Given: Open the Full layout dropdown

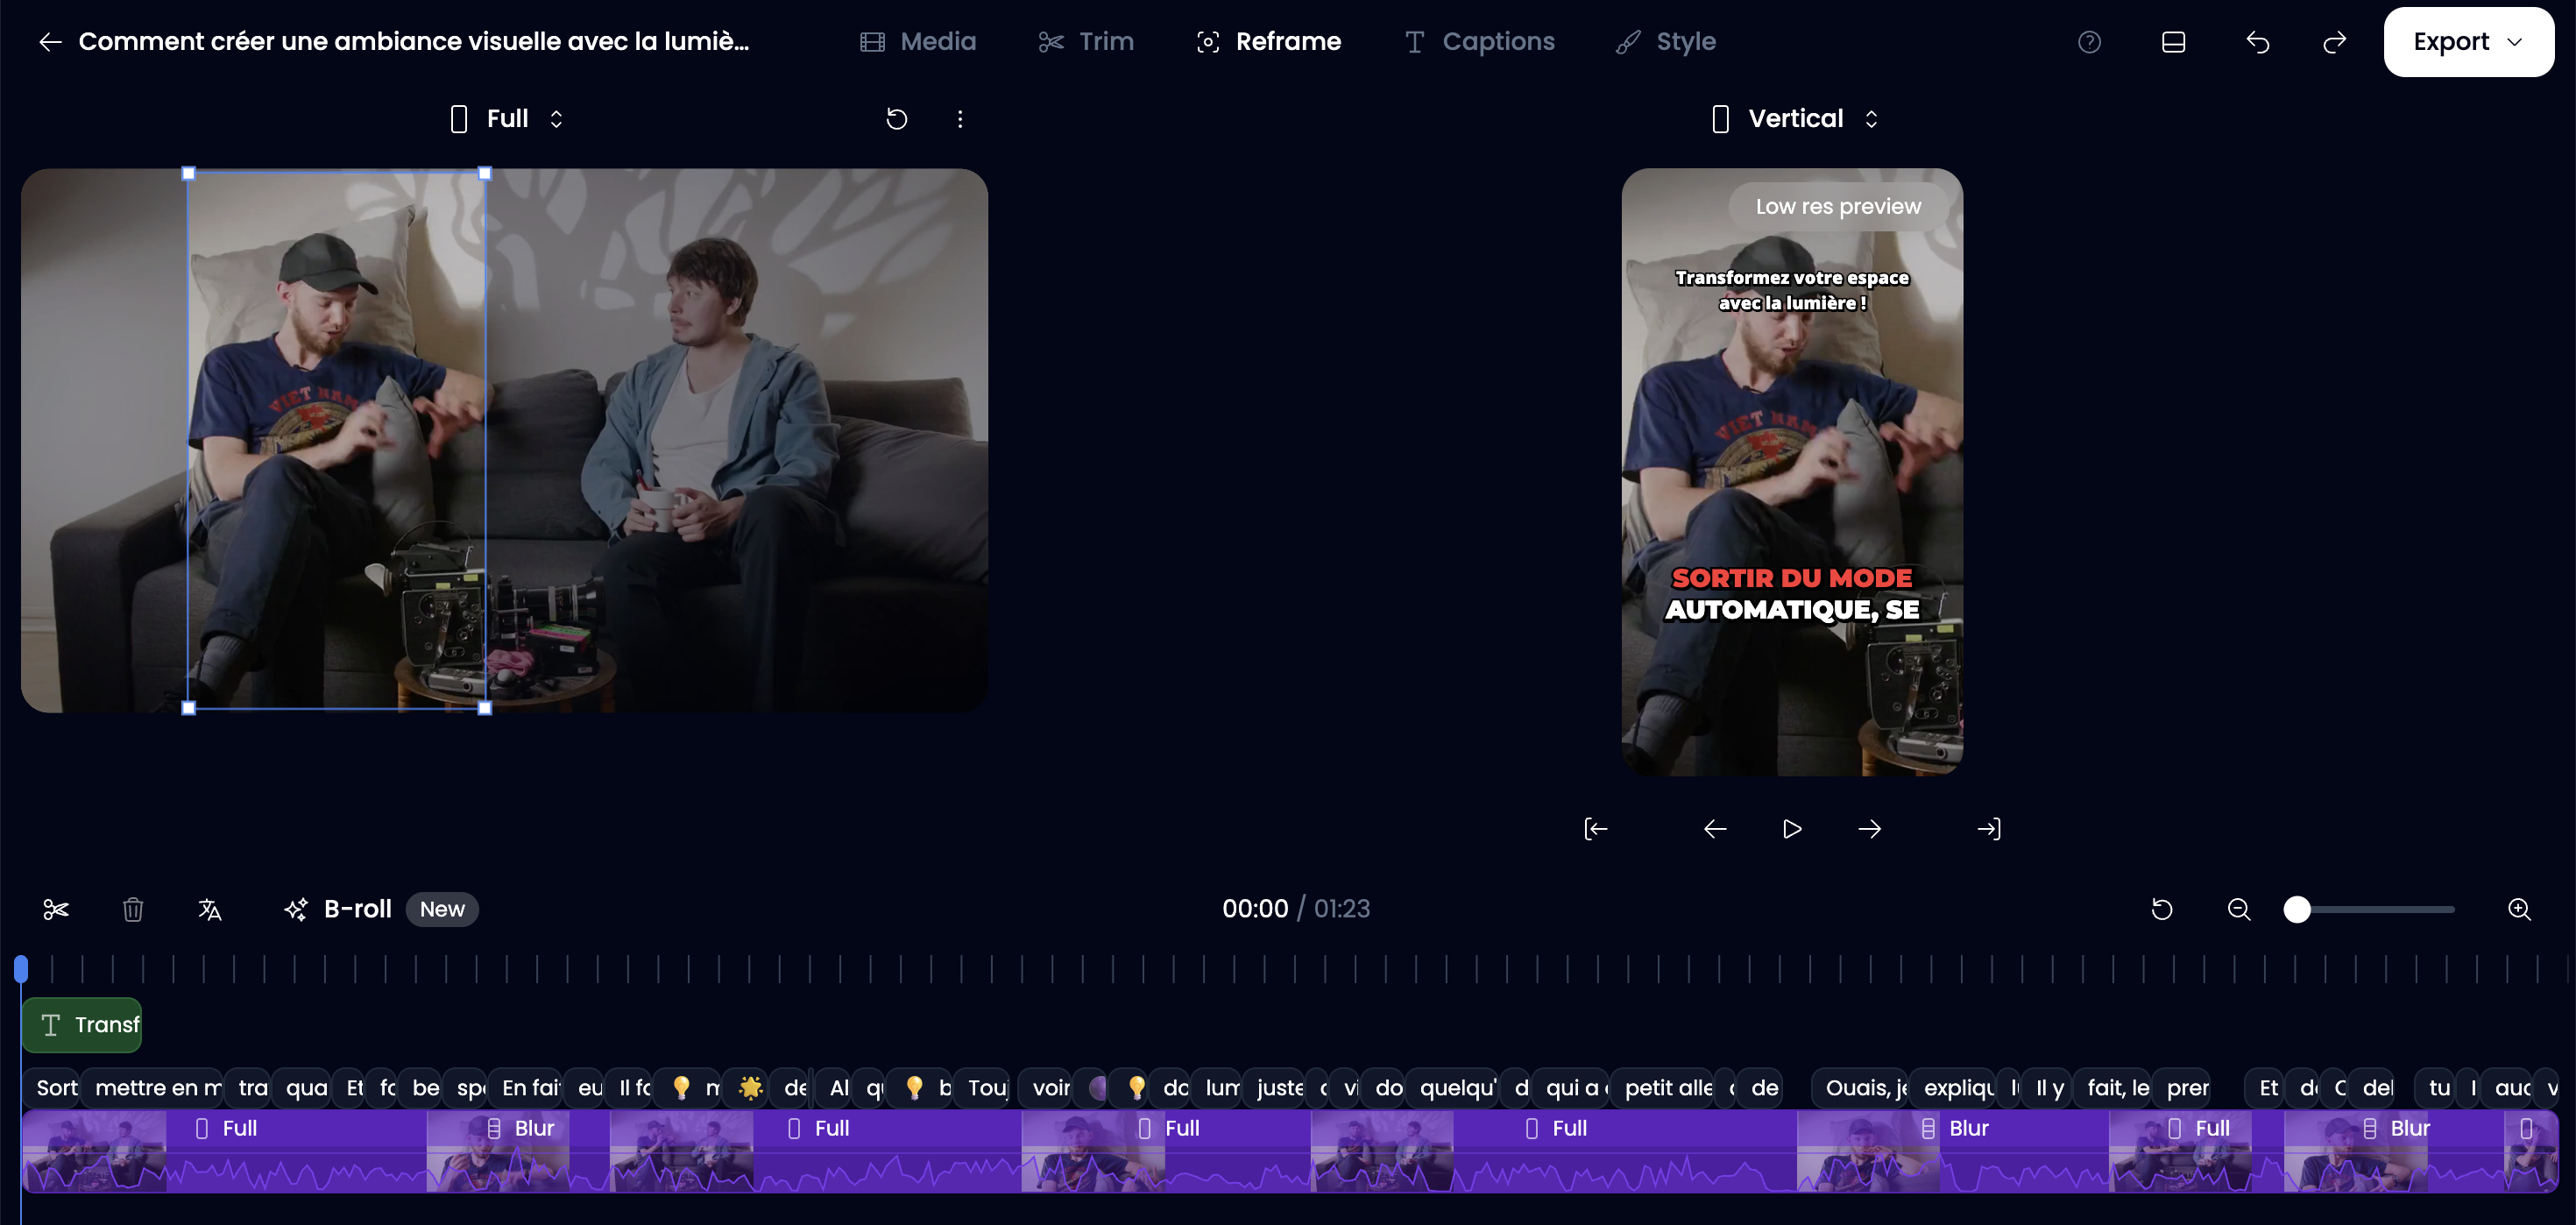Looking at the screenshot, I should click(507, 119).
